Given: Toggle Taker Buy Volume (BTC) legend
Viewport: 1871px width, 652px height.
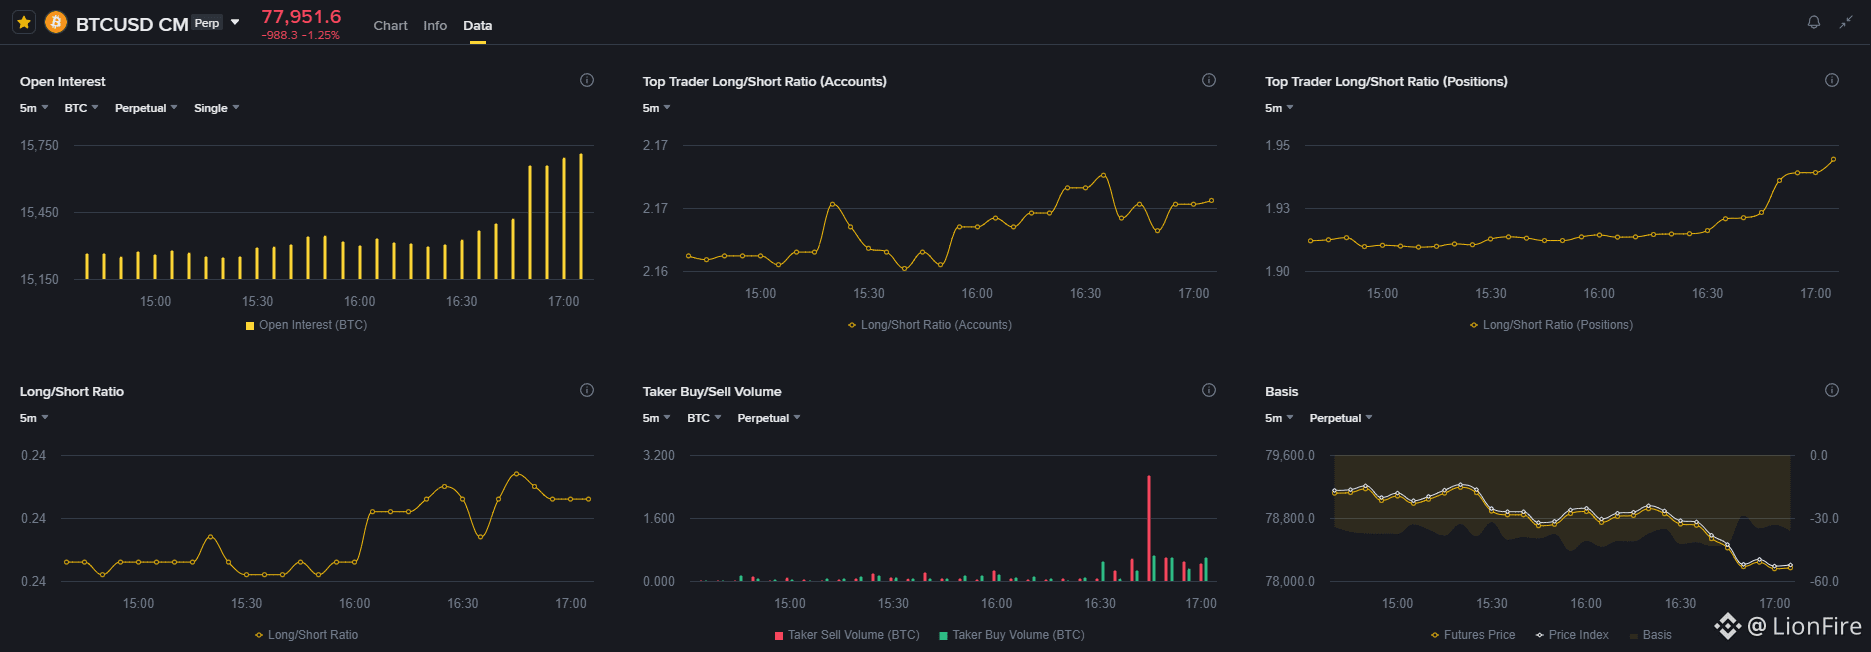Looking at the screenshot, I should click(1012, 635).
